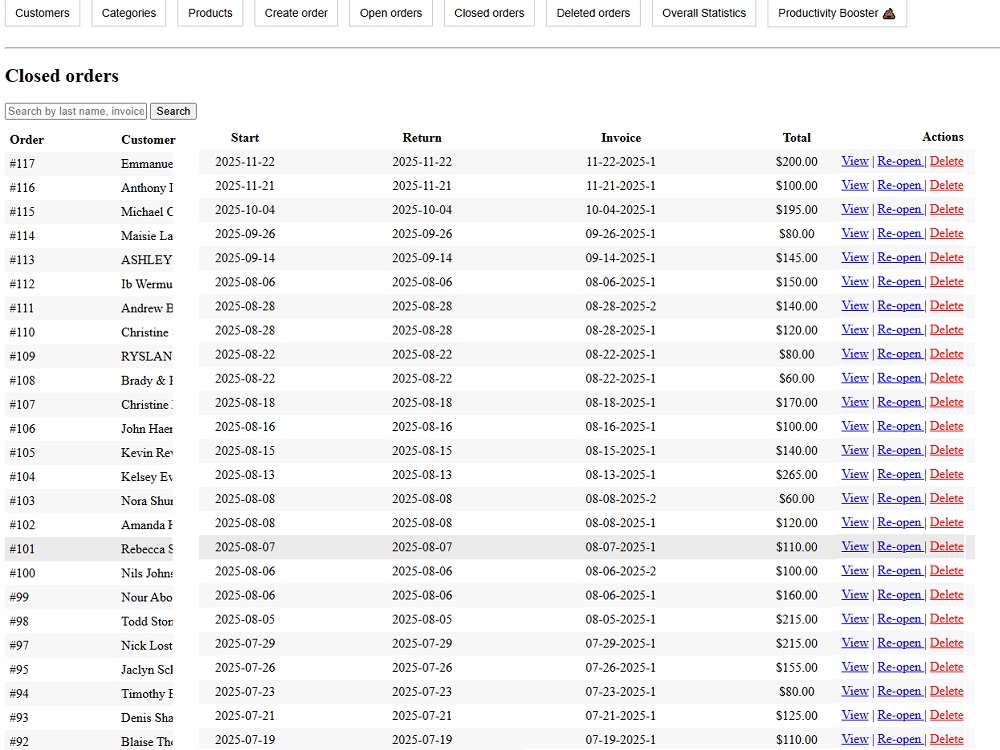This screenshot has height=750, width=1000.
Task: View order #102
Action: coord(855,522)
